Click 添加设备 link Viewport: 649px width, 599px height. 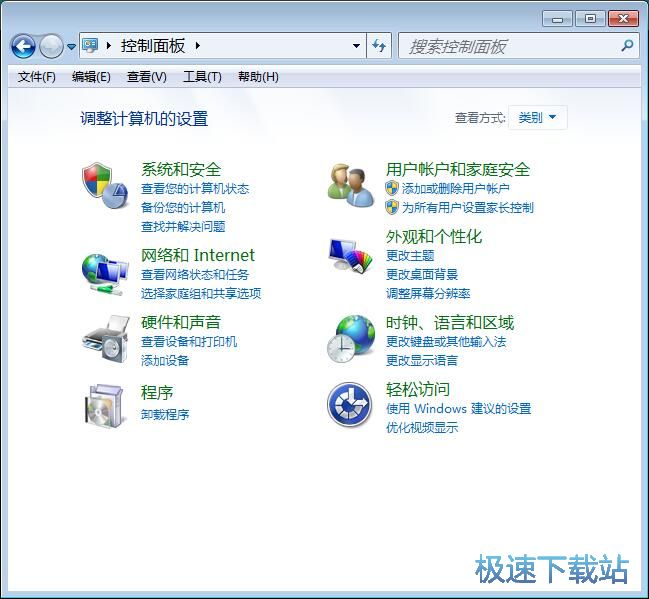(165, 361)
